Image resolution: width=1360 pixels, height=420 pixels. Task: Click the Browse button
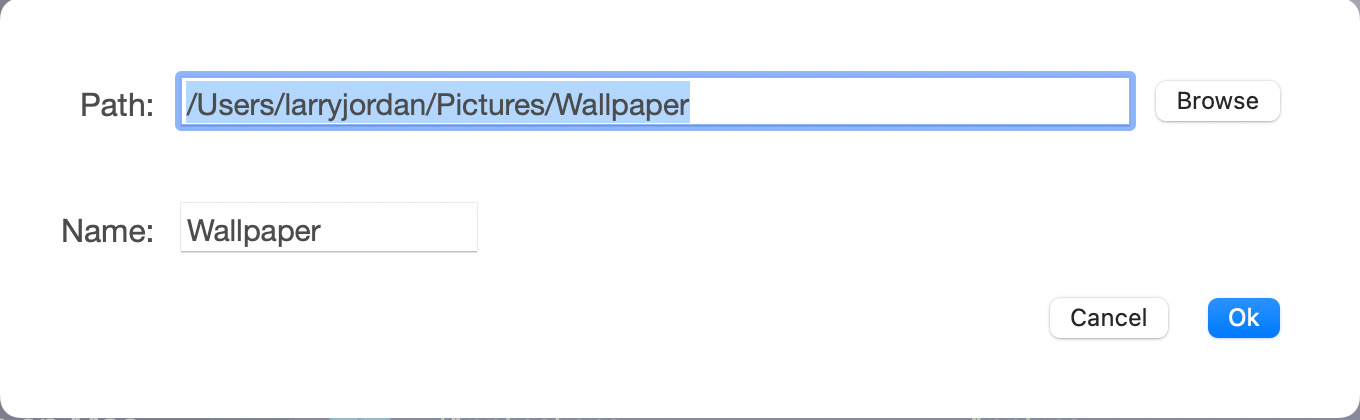(1217, 101)
